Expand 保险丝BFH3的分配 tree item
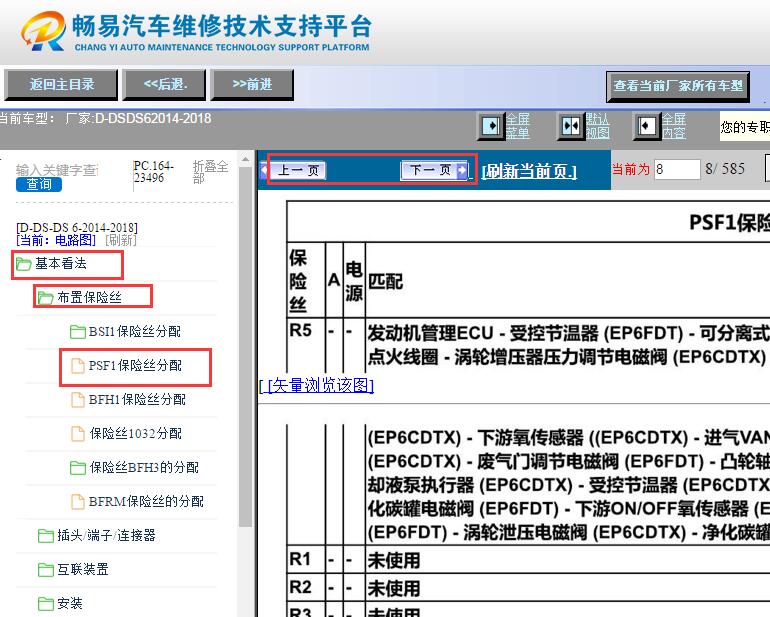Image resolution: width=770 pixels, height=617 pixels. [144, 468]
